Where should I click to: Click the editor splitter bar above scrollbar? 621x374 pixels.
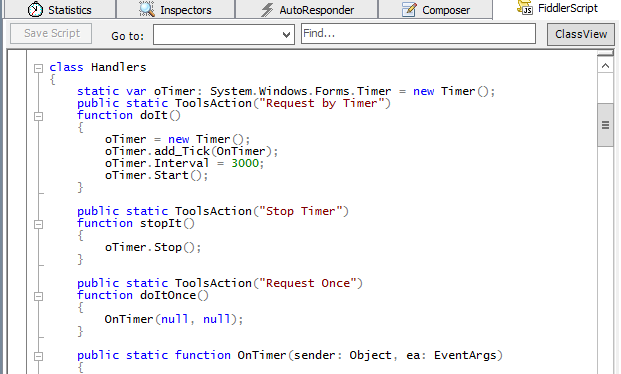pyautogui.click(x=605, y=53)
